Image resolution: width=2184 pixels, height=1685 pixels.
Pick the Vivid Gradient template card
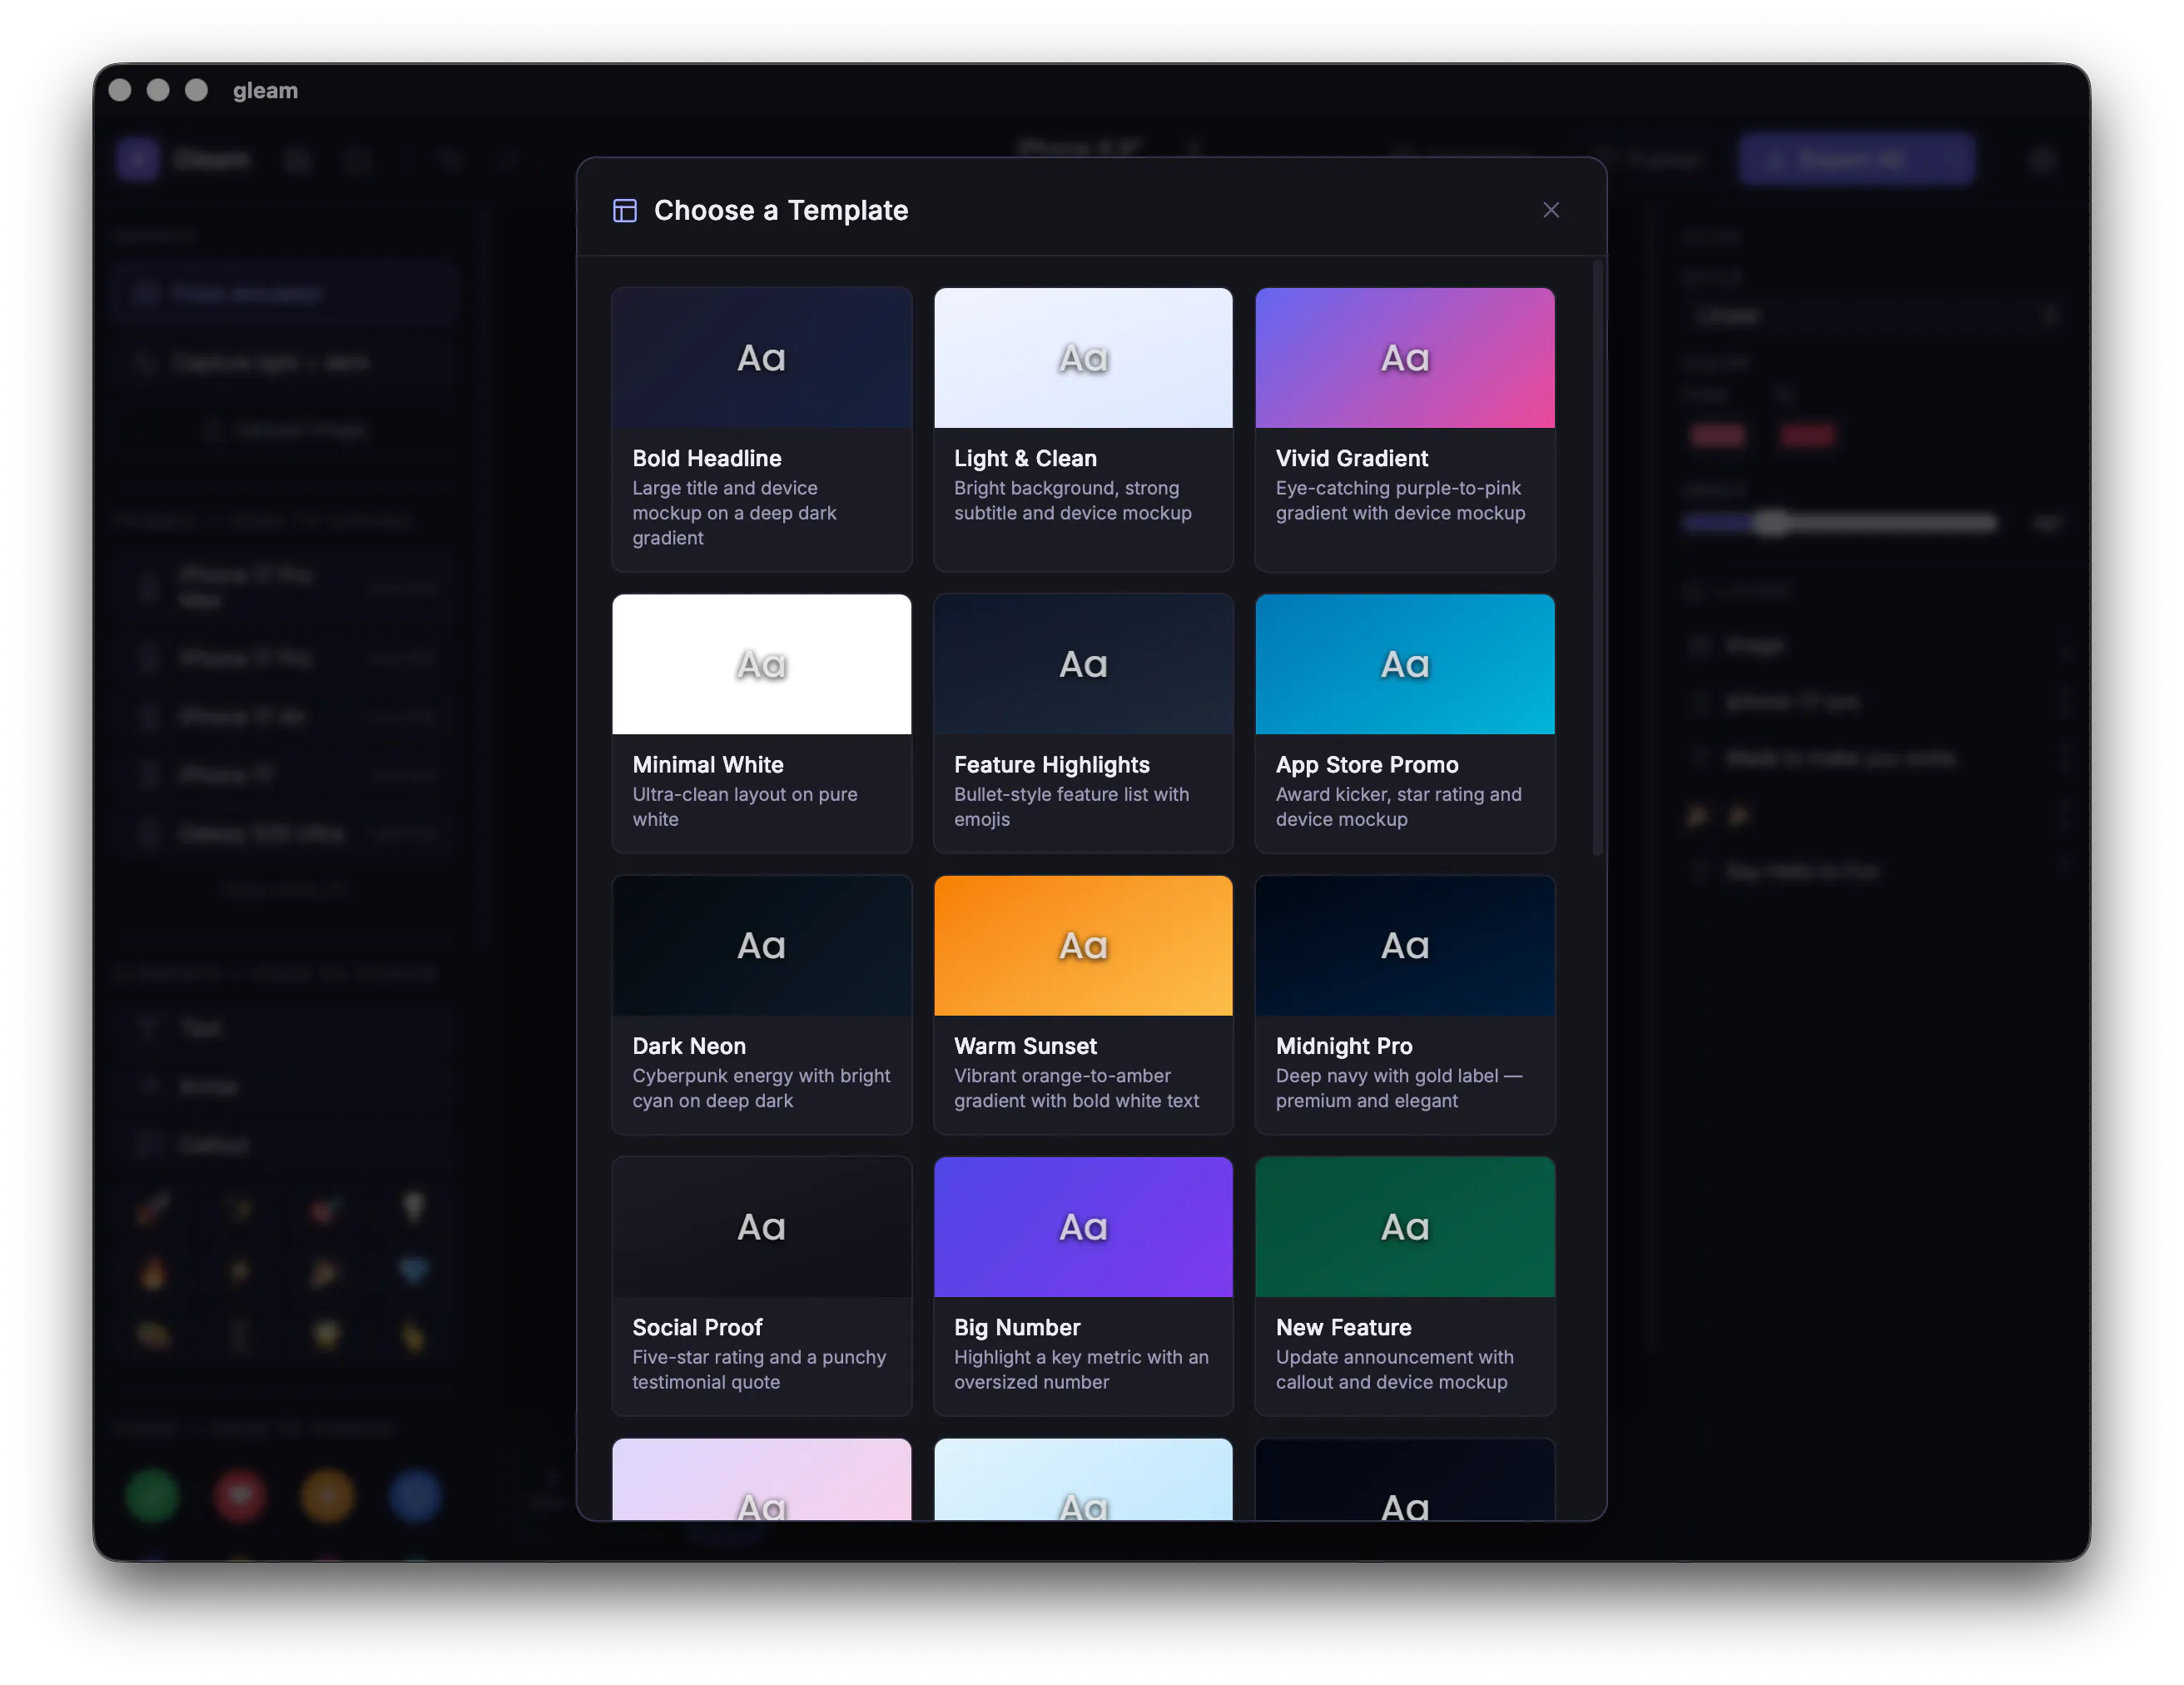[1404, 430]
